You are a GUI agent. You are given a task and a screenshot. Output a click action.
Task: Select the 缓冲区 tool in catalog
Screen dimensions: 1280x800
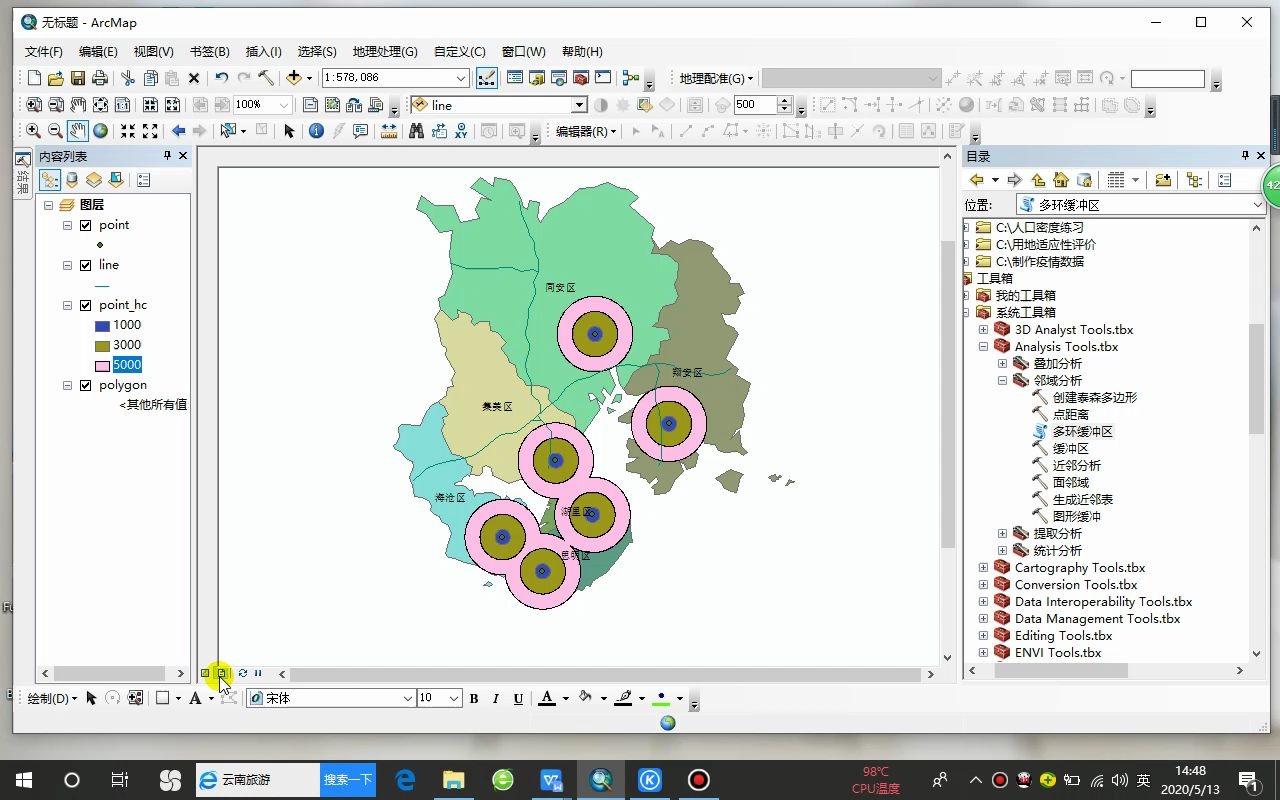(1070, 449)
